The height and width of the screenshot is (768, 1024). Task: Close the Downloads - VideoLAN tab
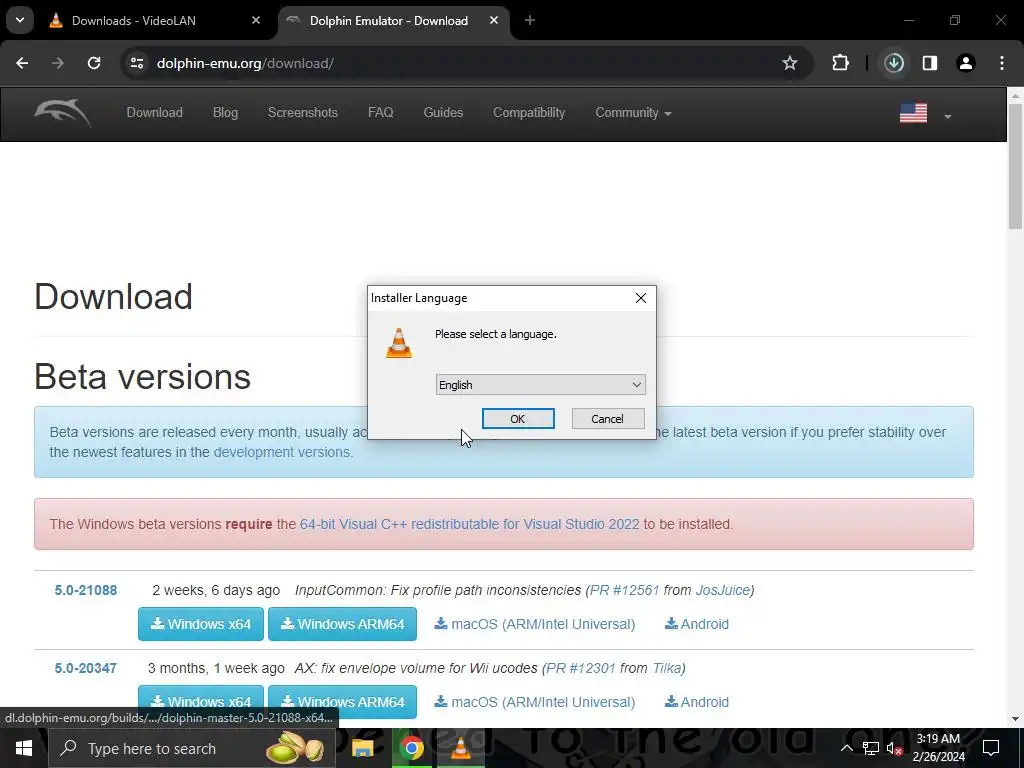click(256, 21)
